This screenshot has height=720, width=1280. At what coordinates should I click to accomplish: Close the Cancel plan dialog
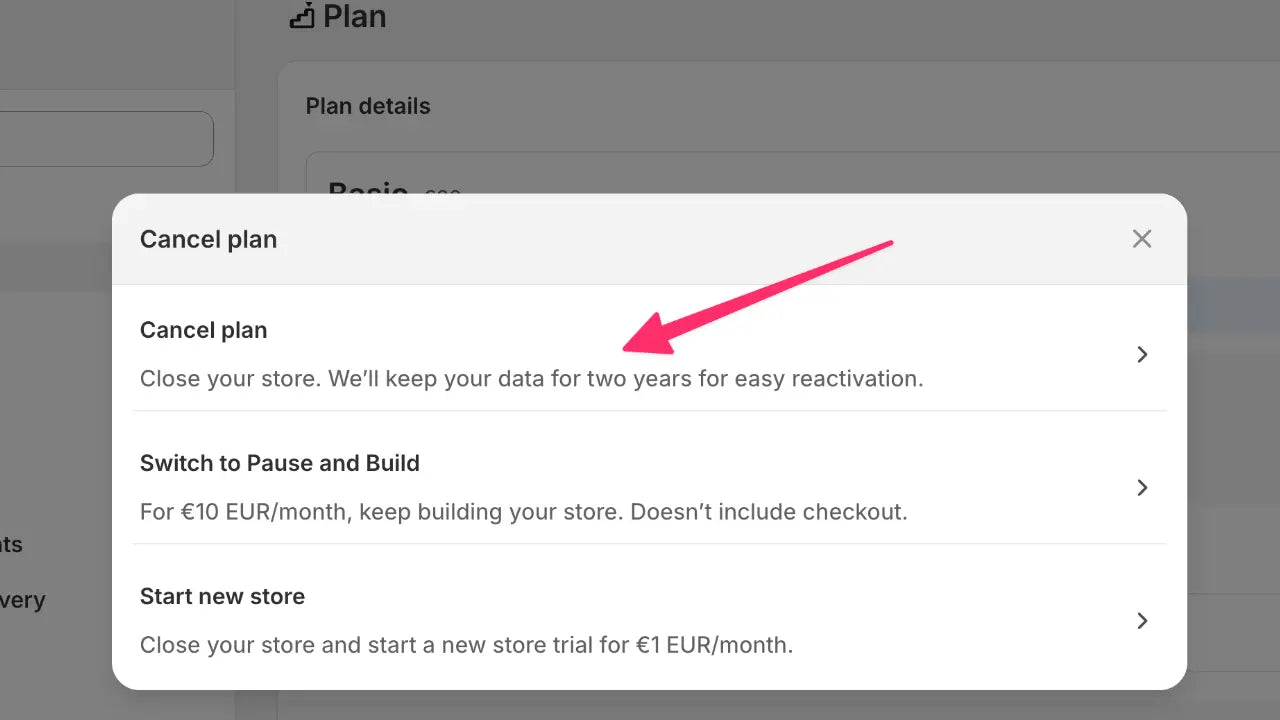coord(1142,239)
